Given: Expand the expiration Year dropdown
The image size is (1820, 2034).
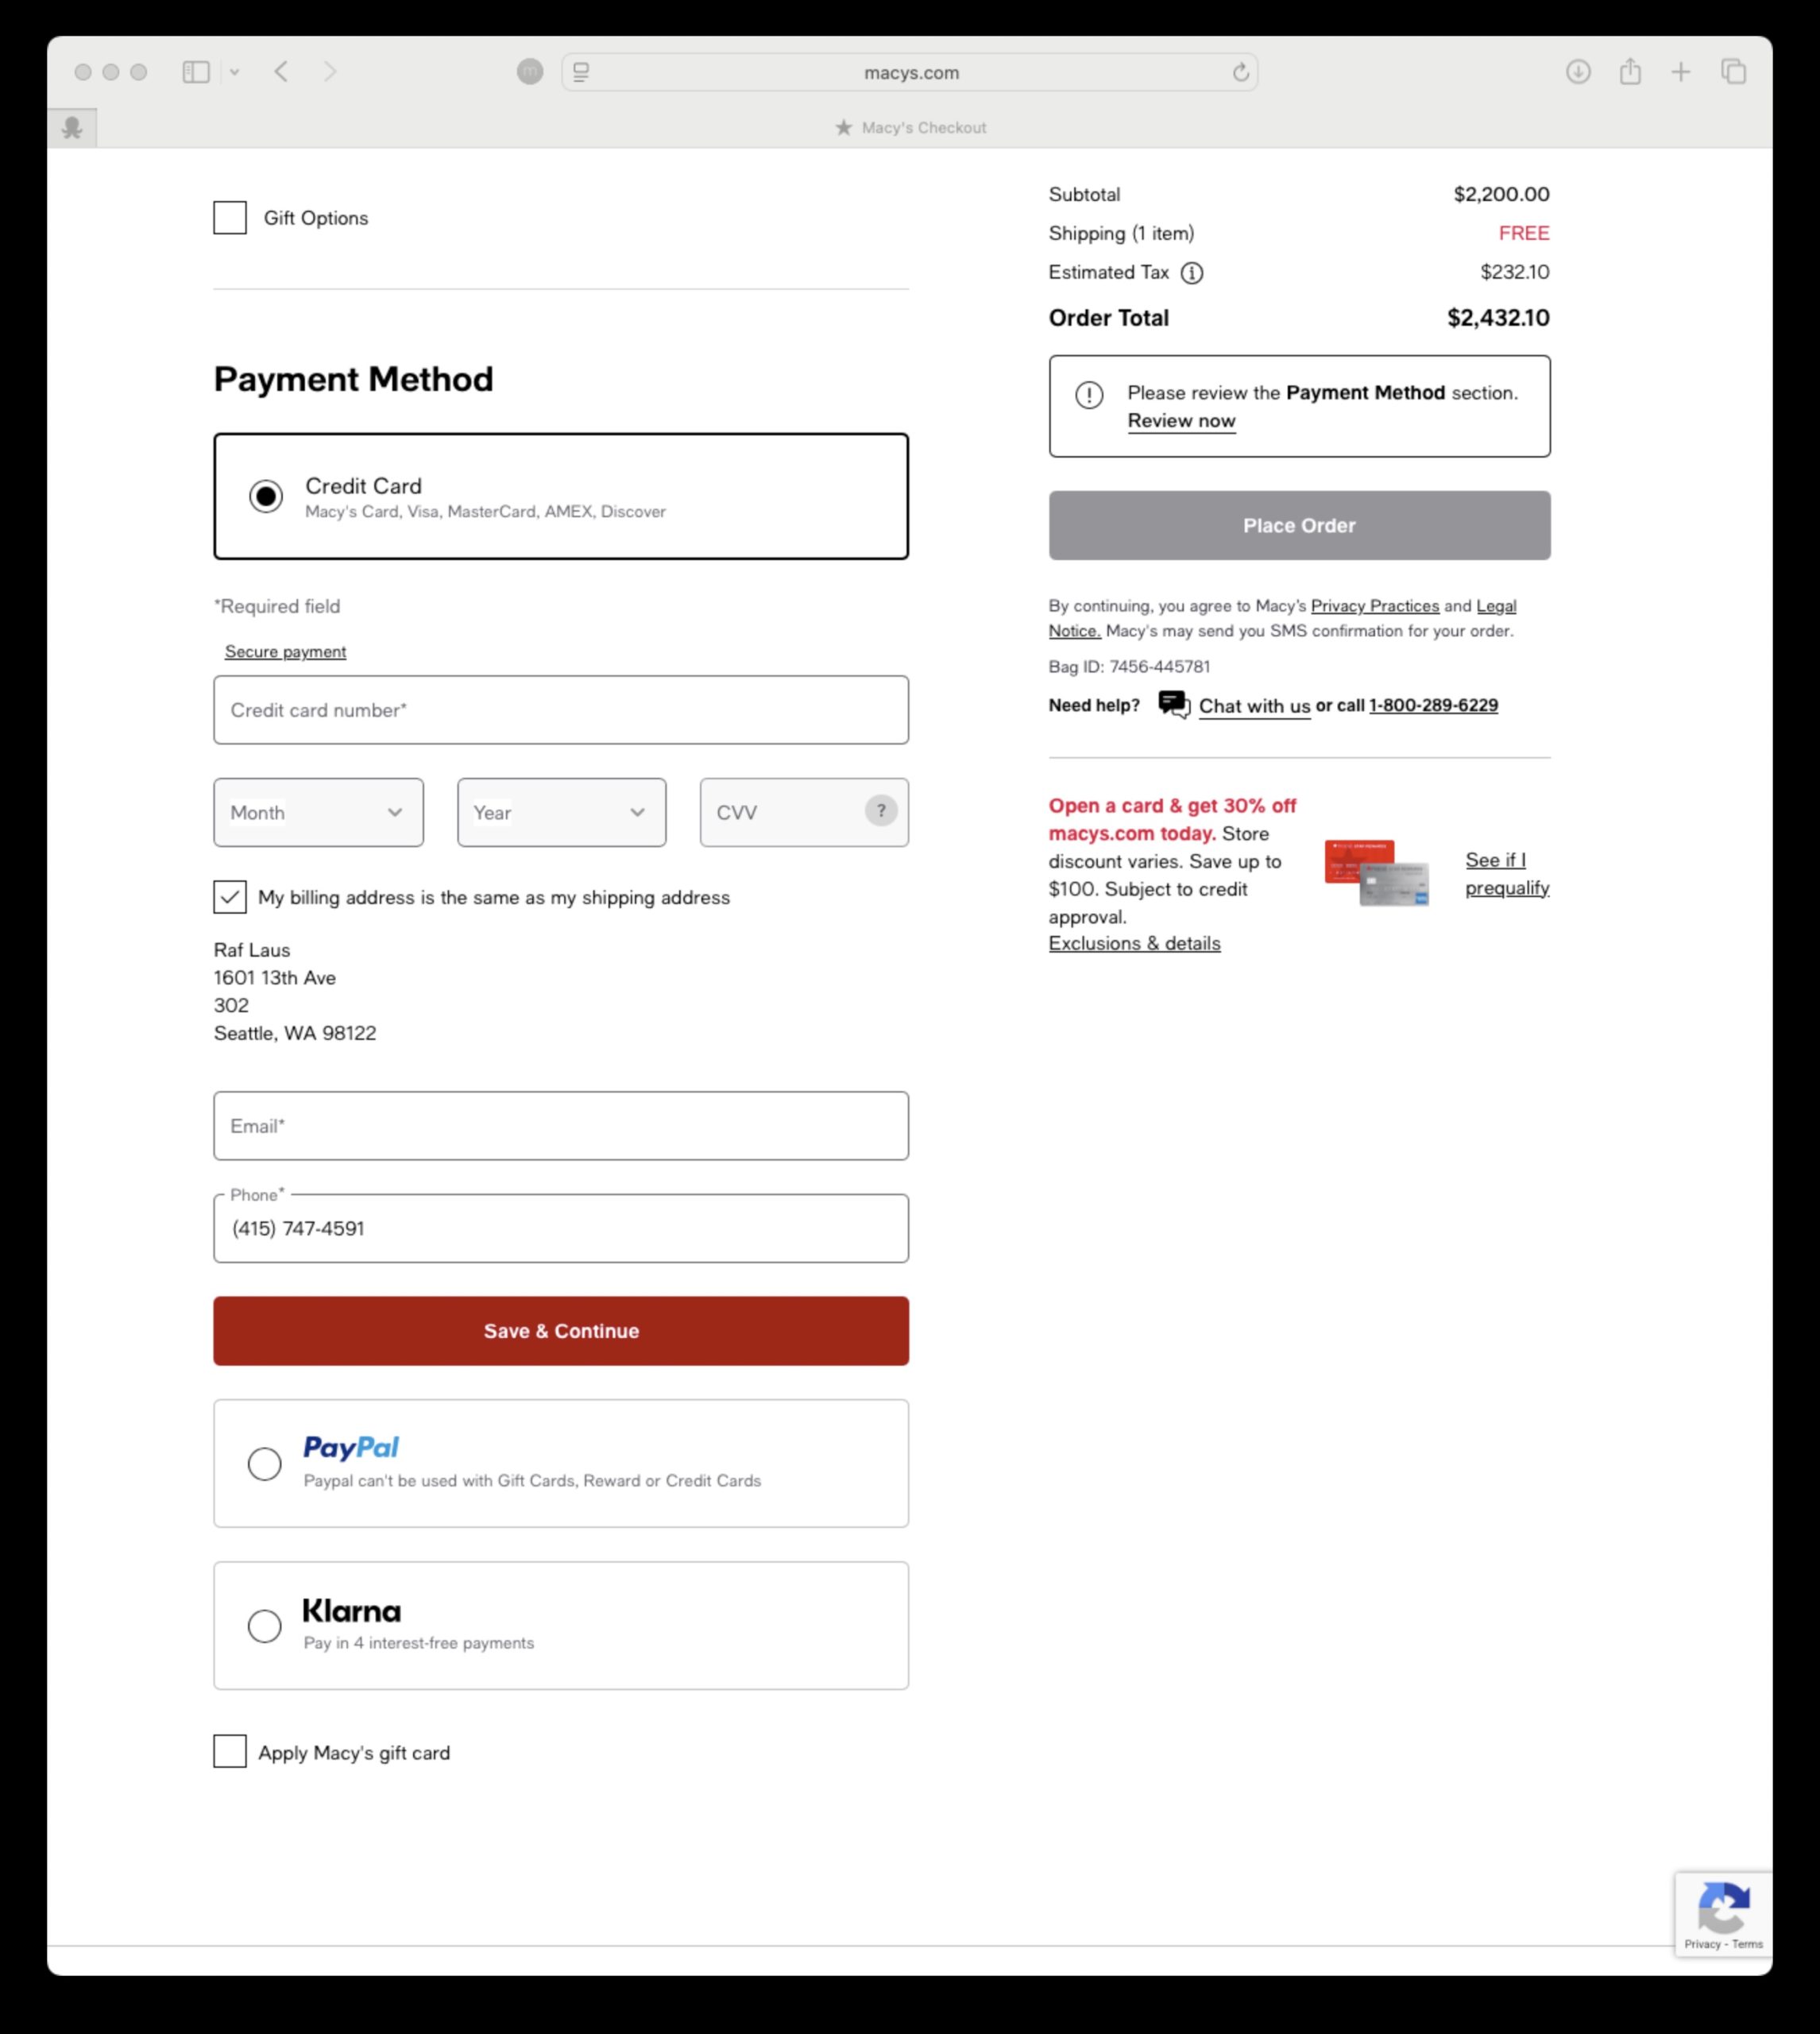Looking at the screenshot, I should coord(561,813).
